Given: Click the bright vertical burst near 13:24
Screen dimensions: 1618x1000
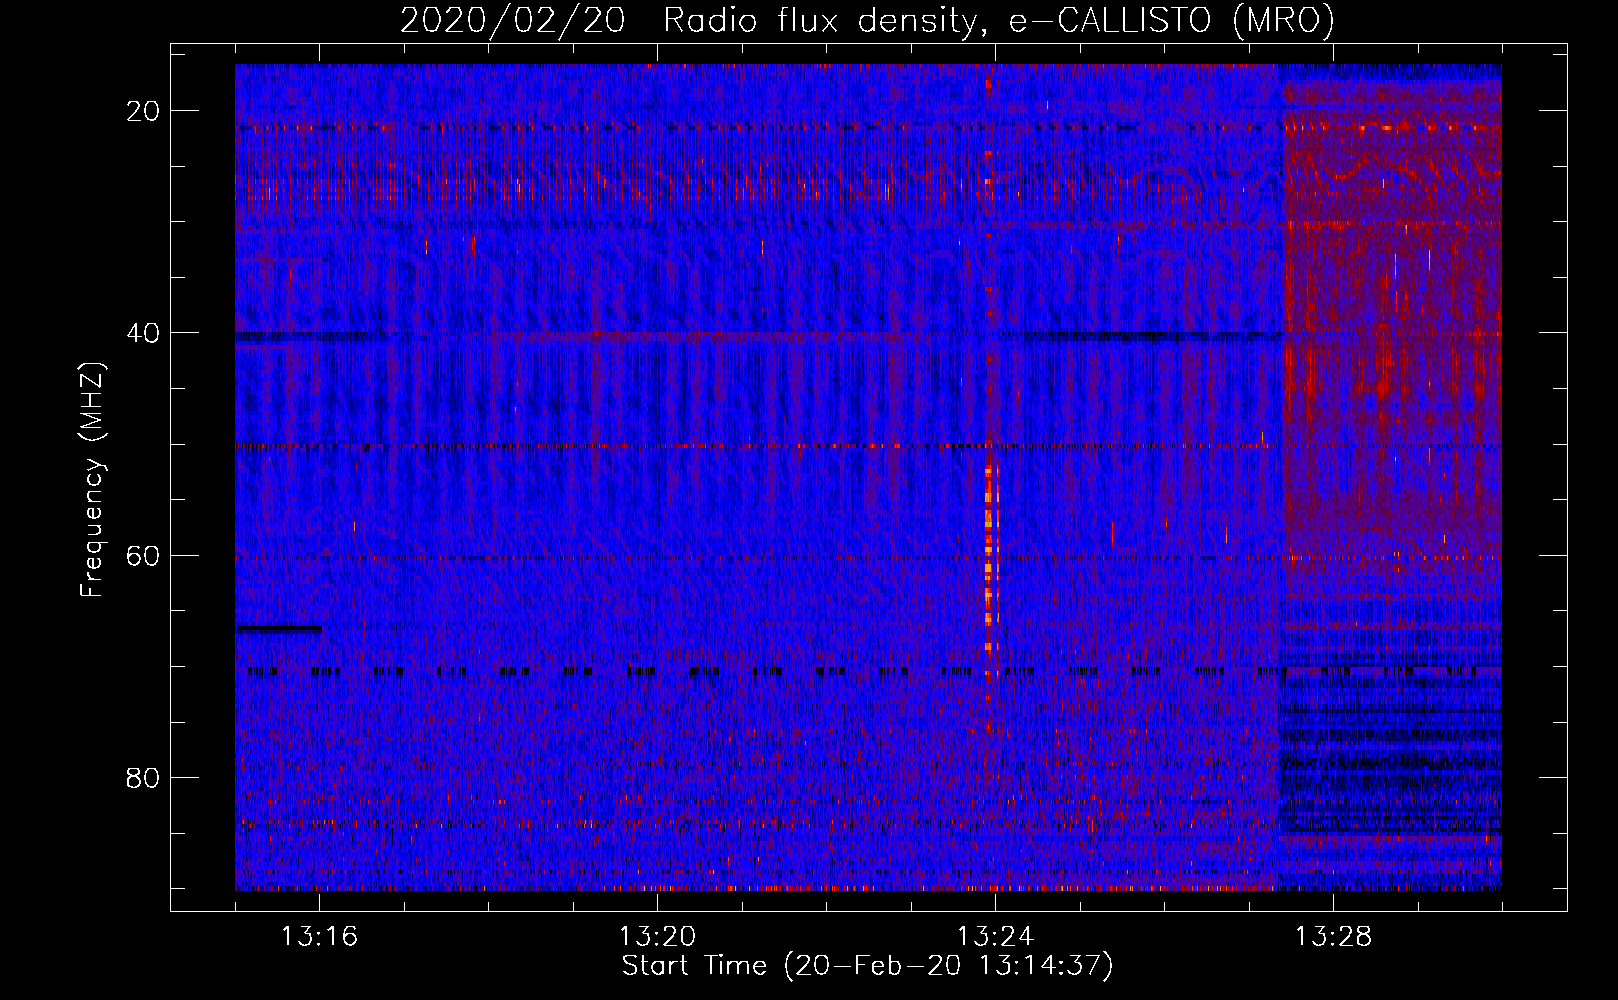Looking at the screenshot, I should tap(990, 560).
